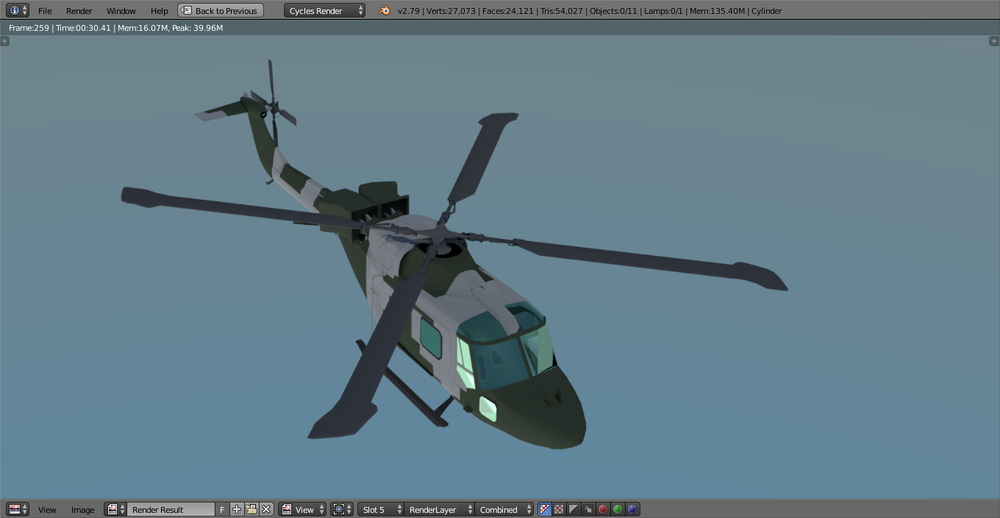
Task: Open the pivot point selector
Action: tap(342, 509)
